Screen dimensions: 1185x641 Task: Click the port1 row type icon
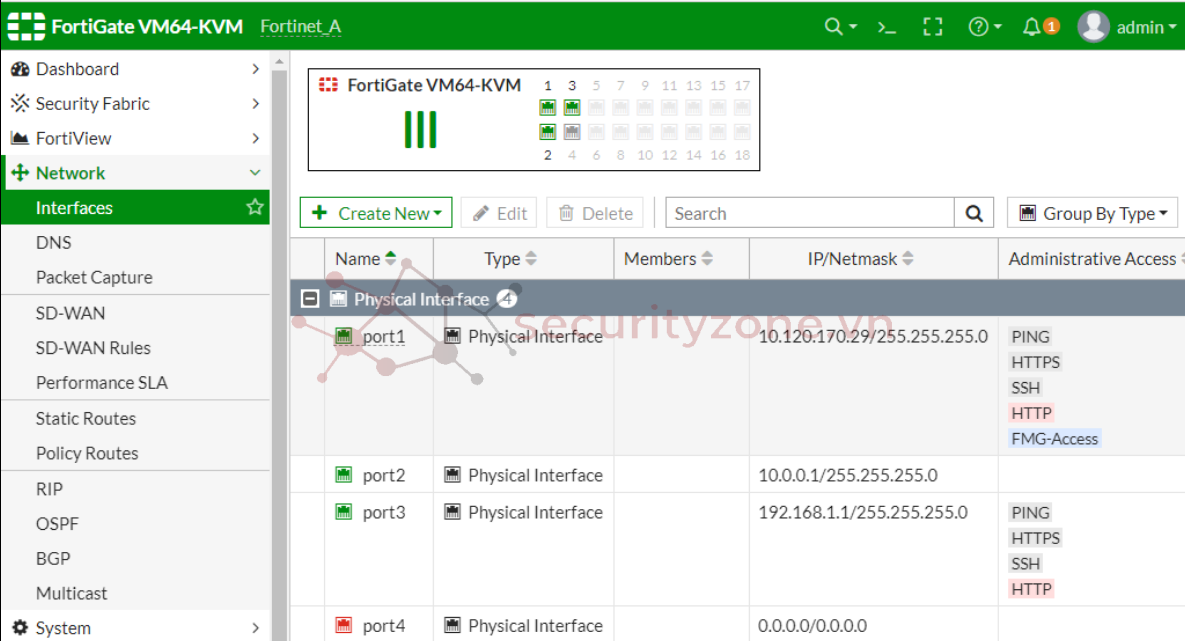(x=453, y=336)
